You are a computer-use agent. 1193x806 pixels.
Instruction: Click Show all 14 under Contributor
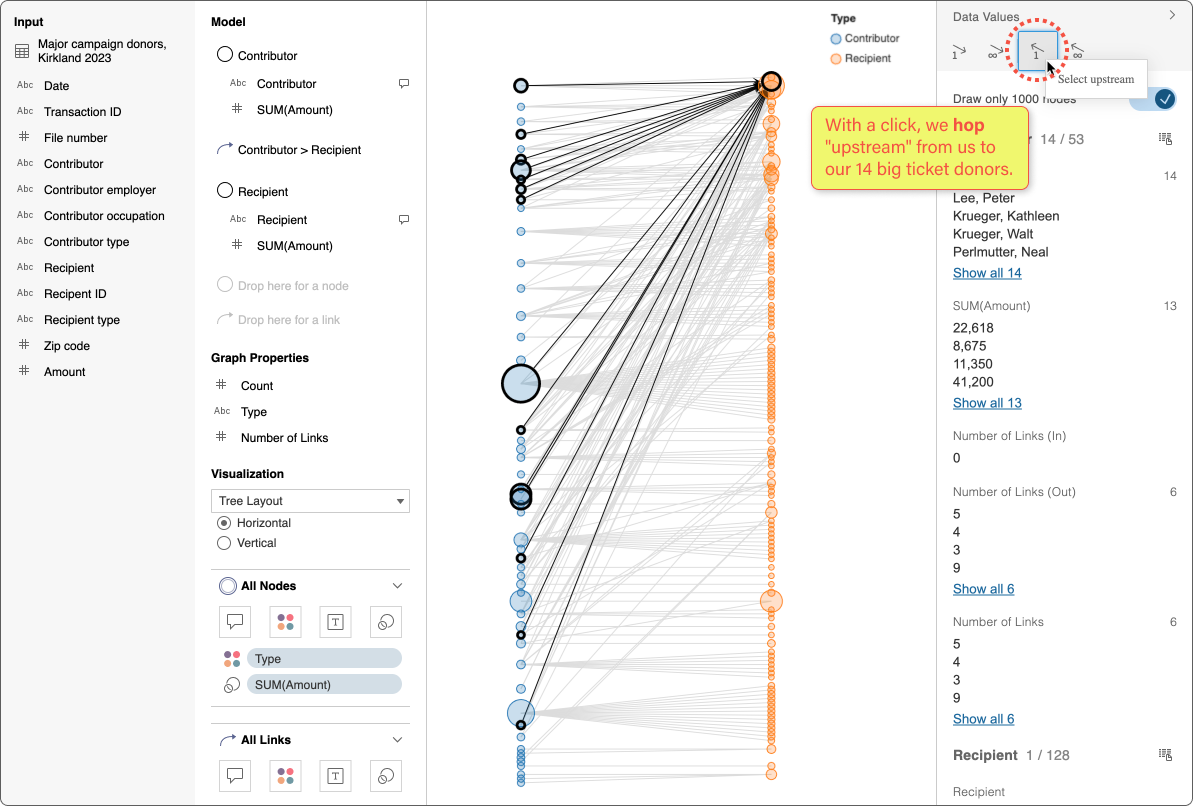(987, 272)
